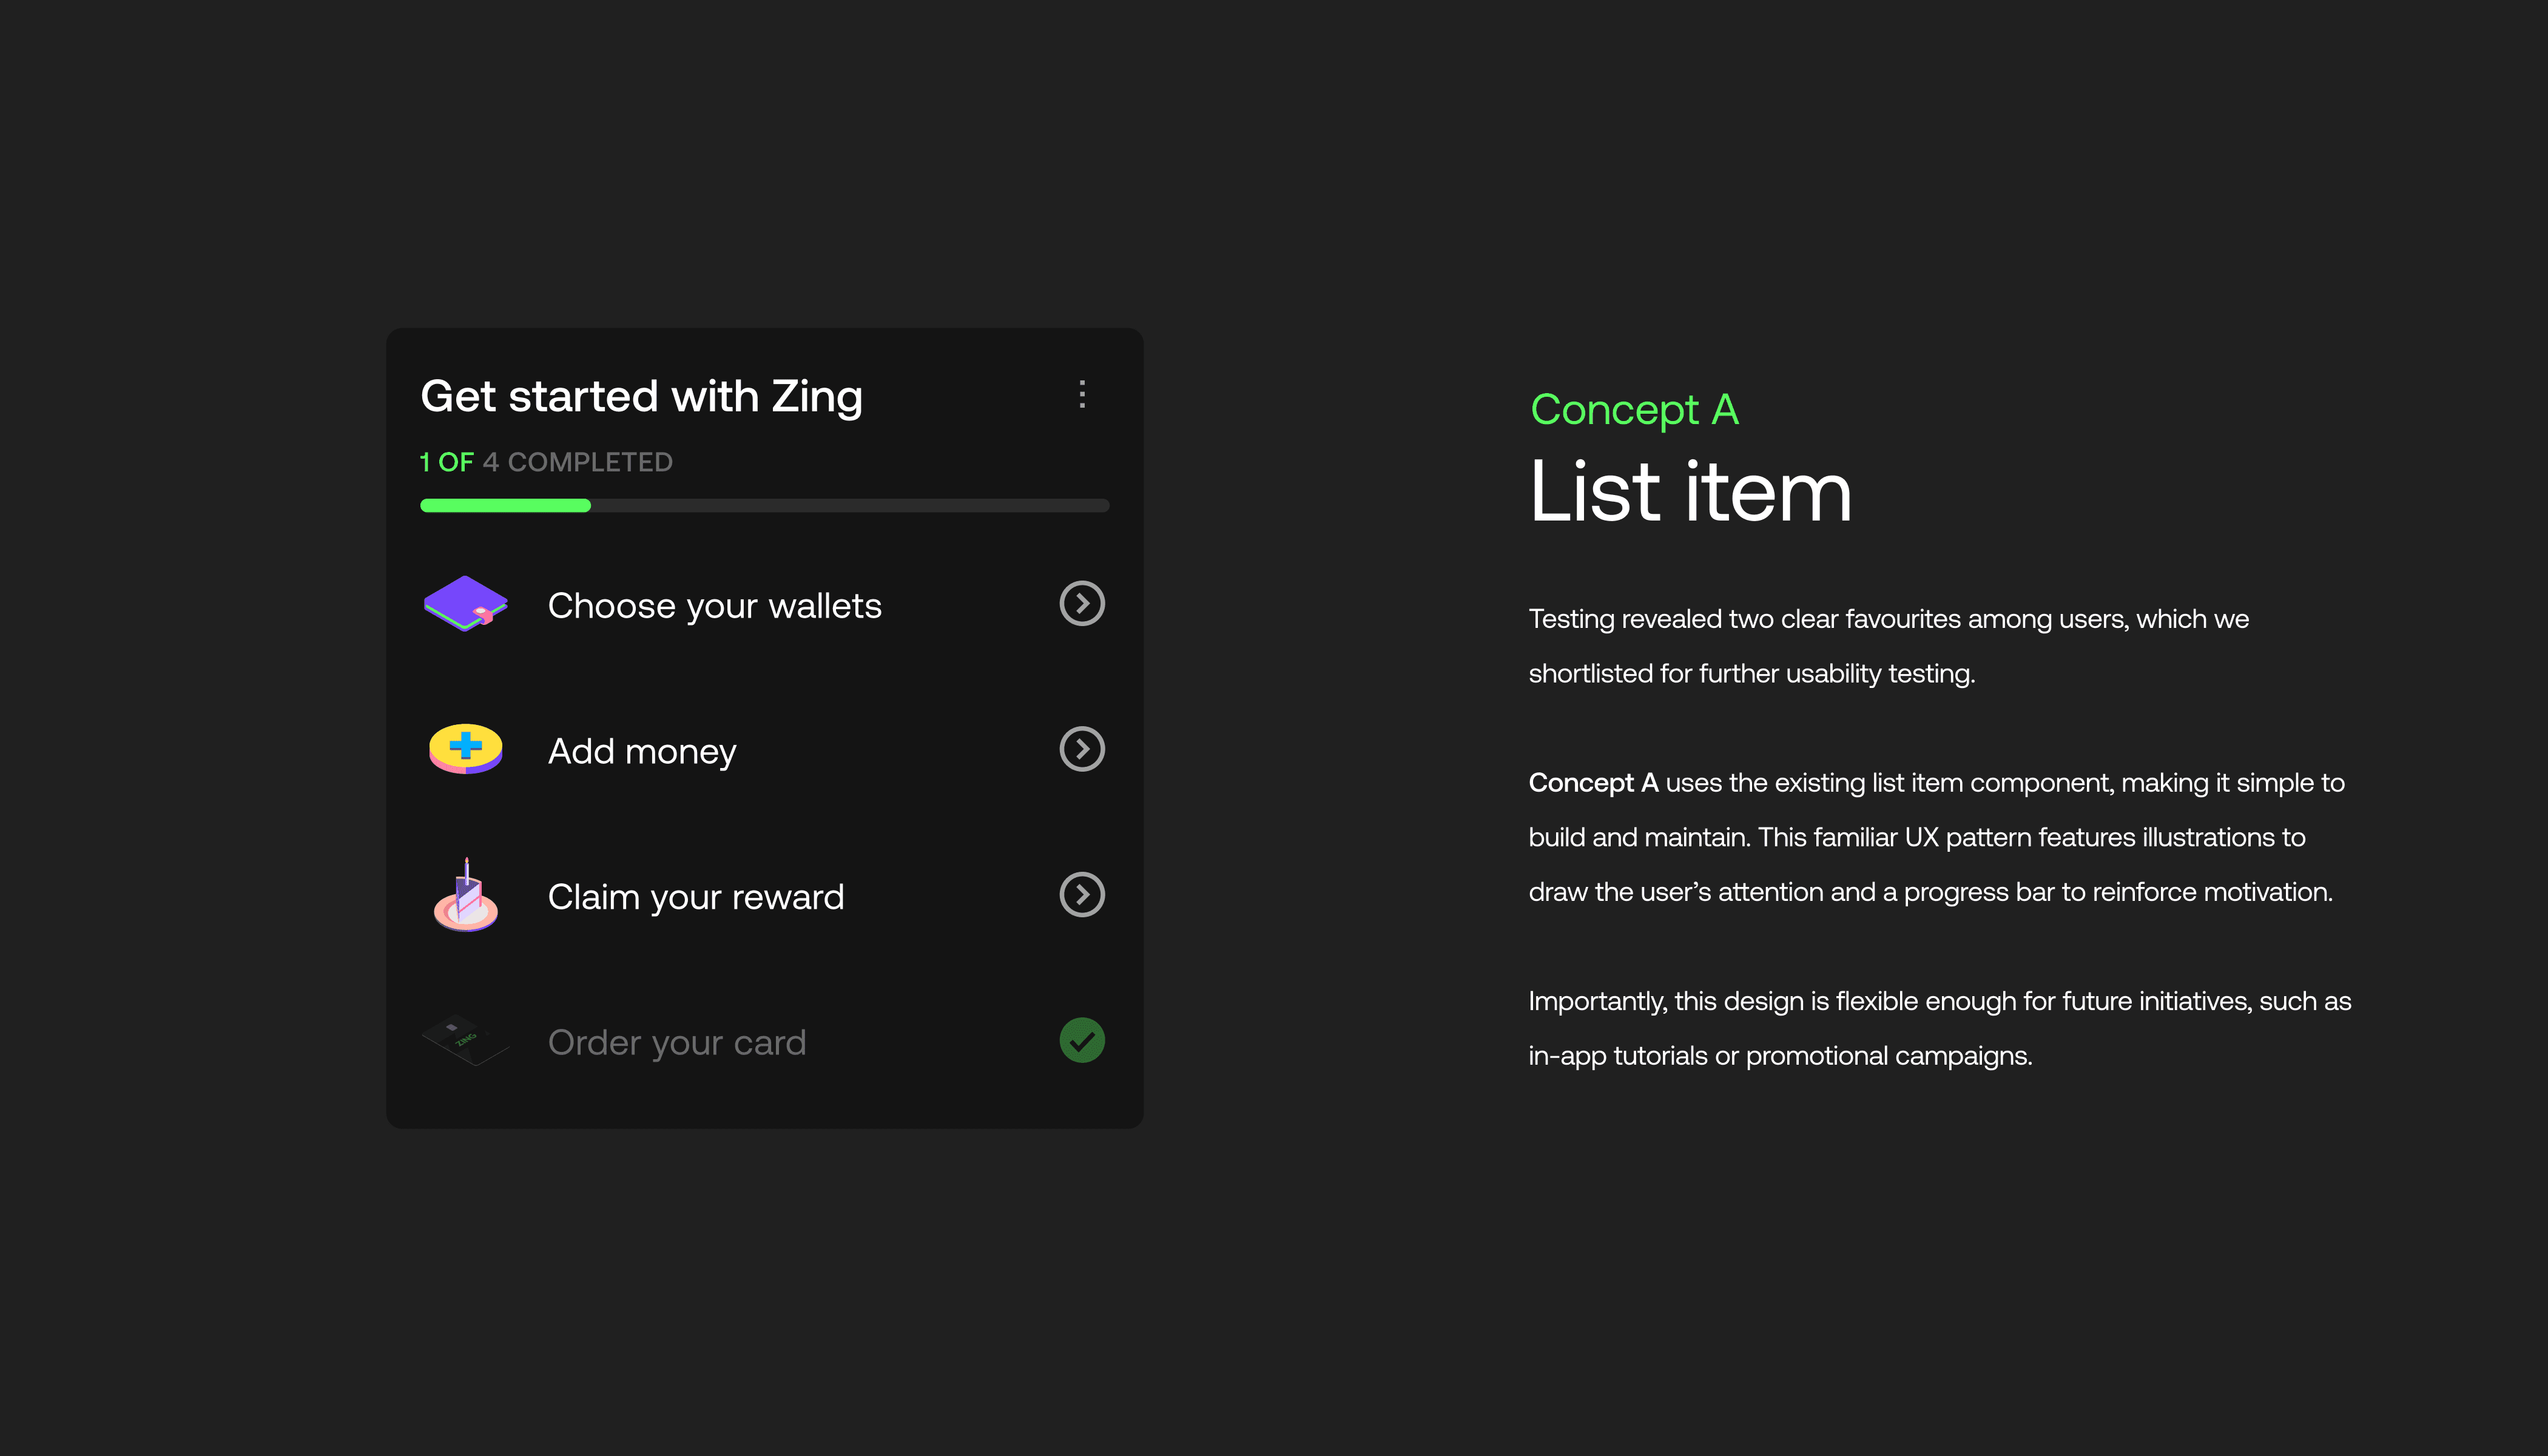Click the green filled progress bar segment
This screenshot has height=1456, width=2548.
(x=505, y=506)
